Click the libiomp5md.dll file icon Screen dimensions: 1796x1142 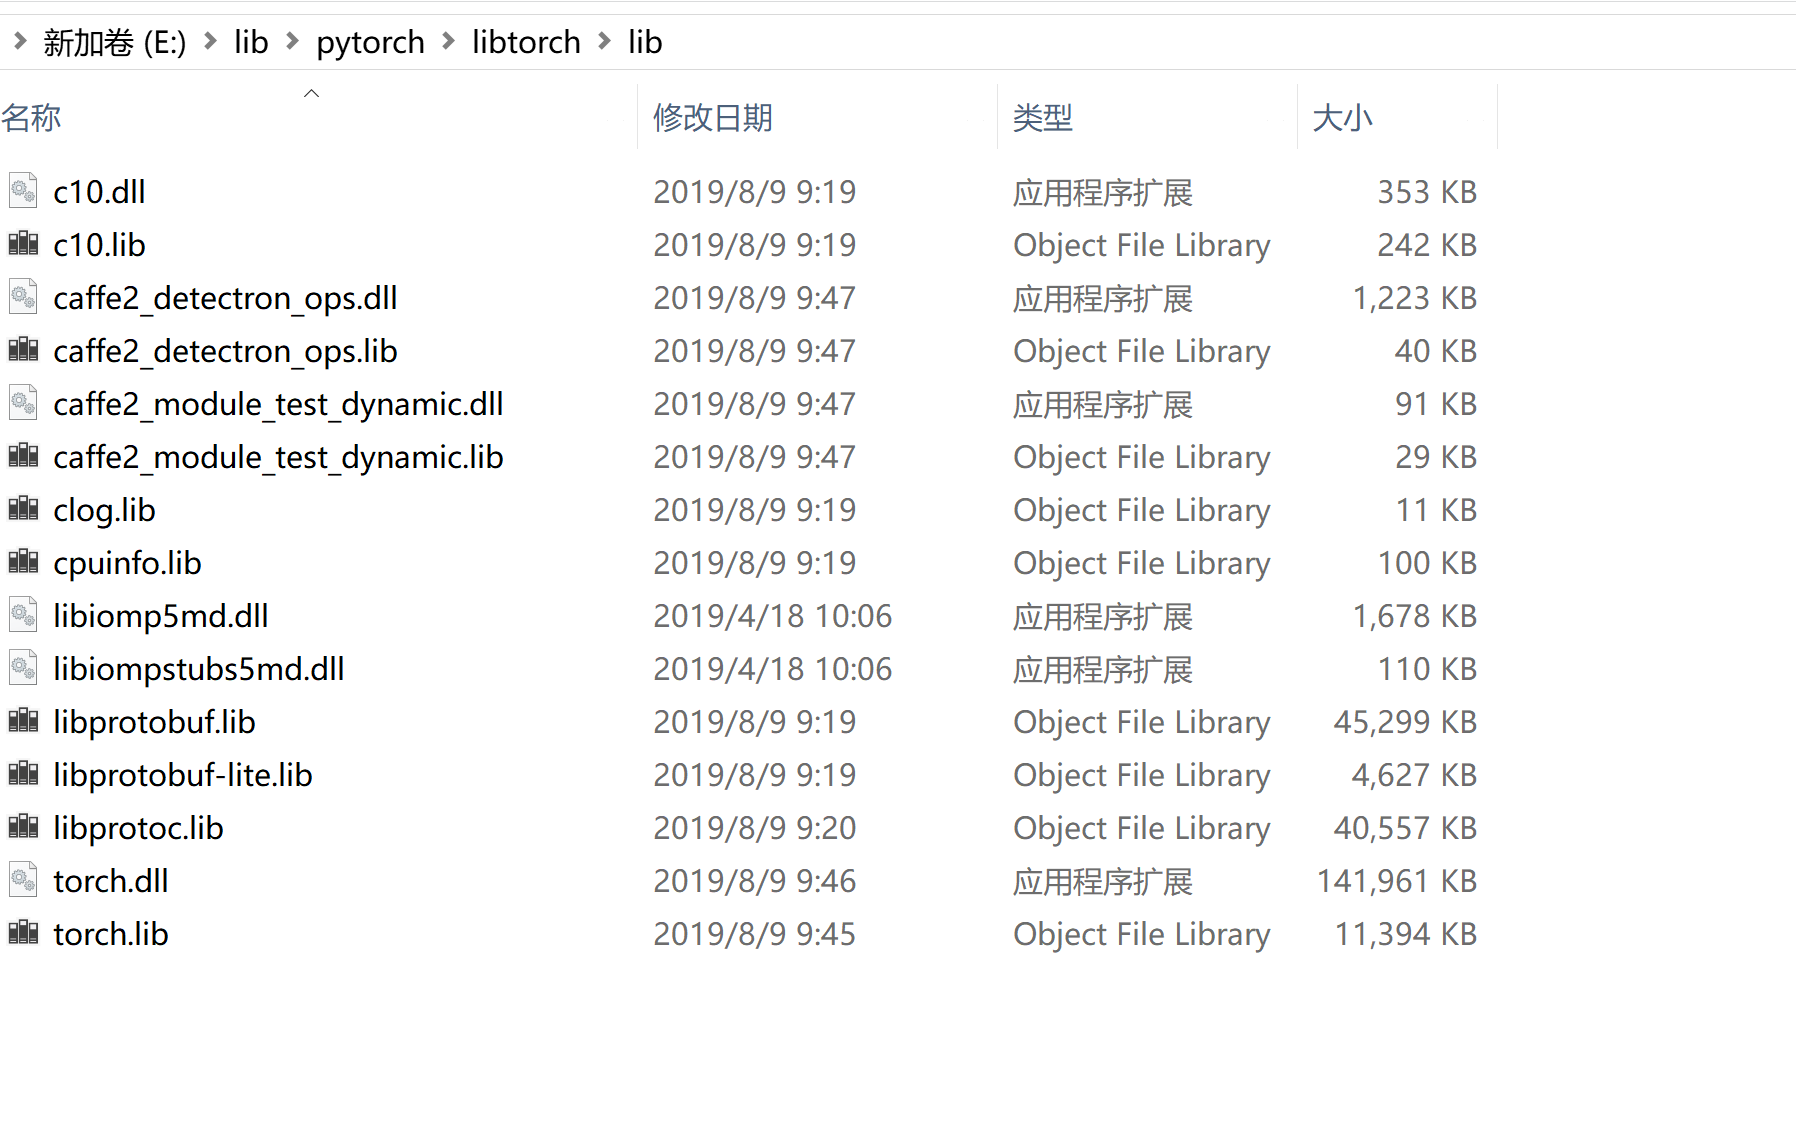[x=23, y=614]
